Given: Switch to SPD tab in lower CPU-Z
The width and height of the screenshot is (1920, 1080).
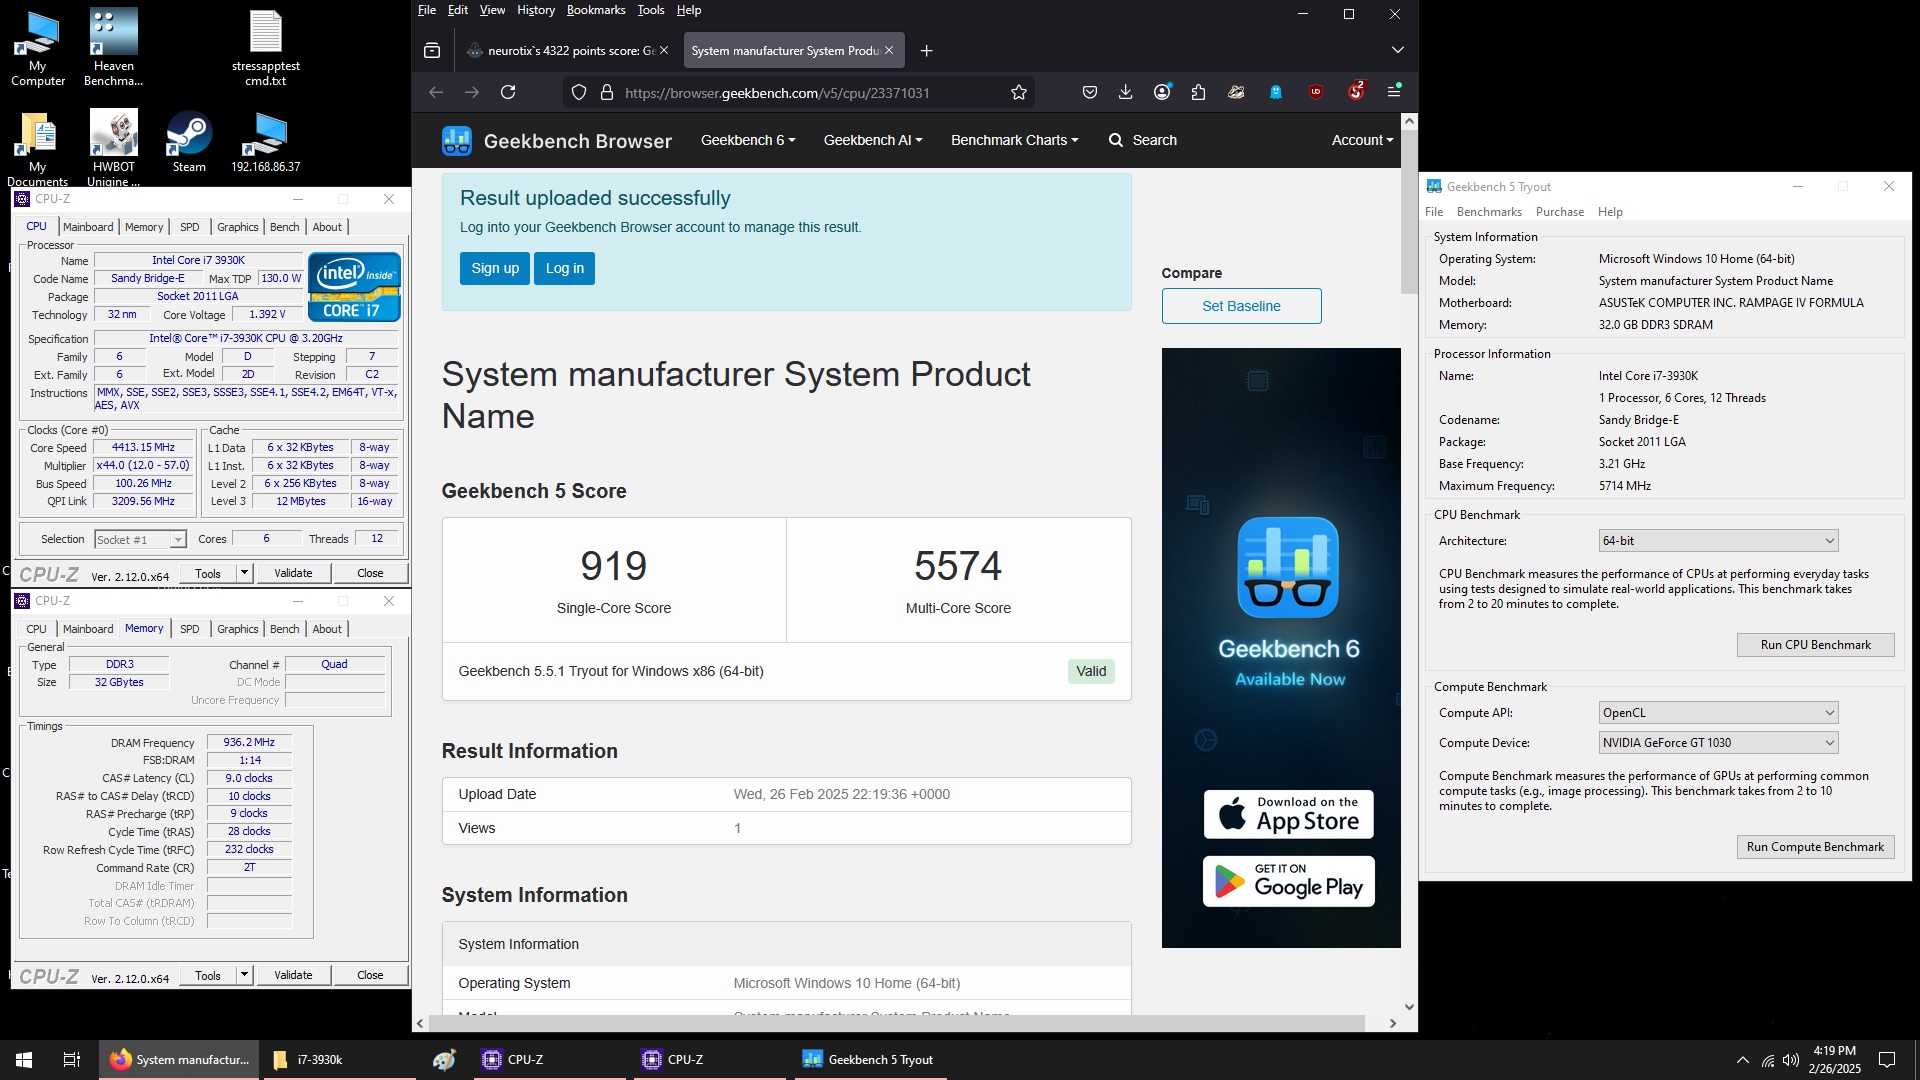Looking at the screenshot, I should pyautogui.click(x=190, y=629).
